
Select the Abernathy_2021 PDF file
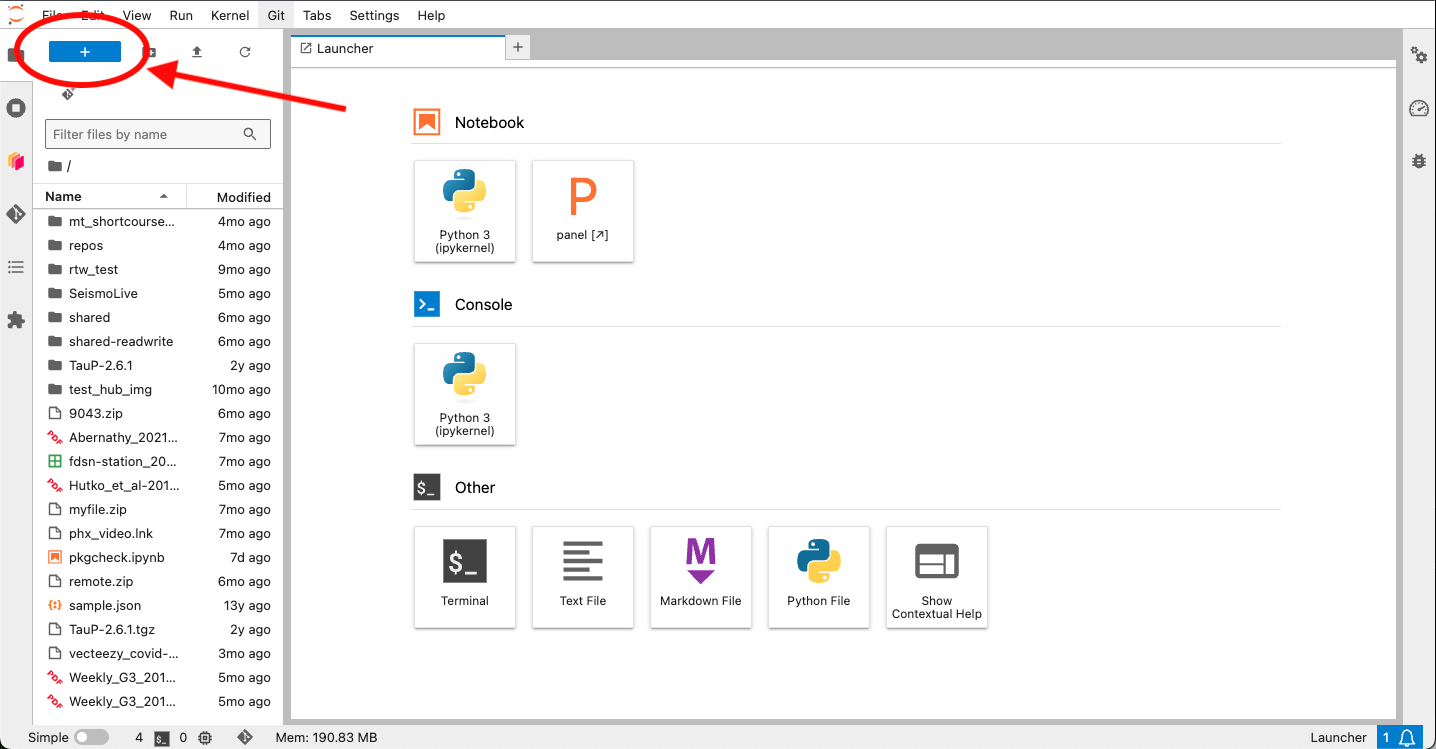click(158, 438)
